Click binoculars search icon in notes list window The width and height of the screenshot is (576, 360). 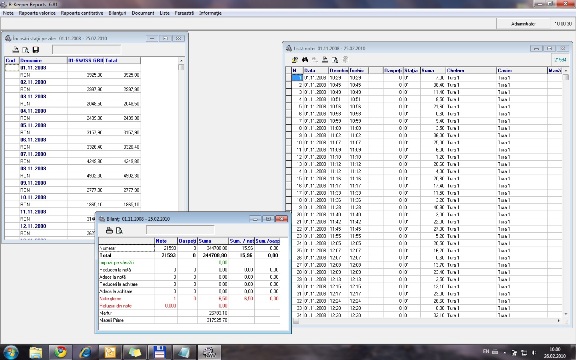[x=305, y=60]
